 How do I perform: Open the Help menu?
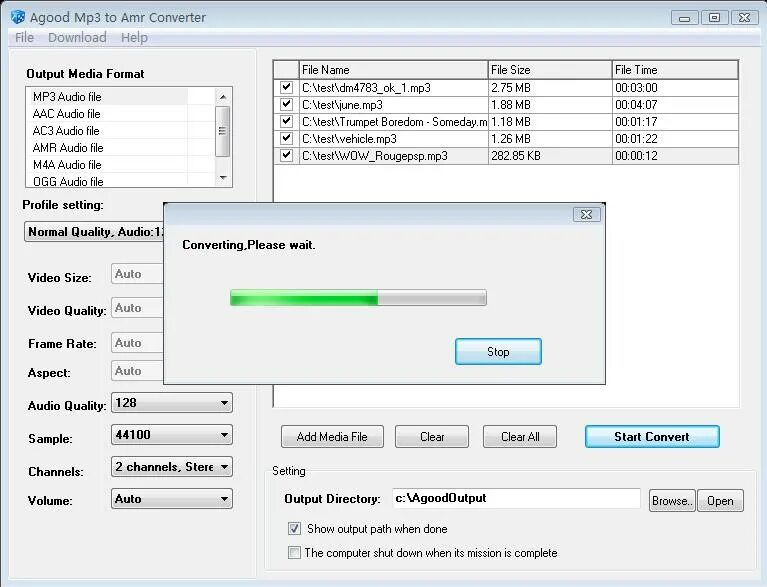[x=134, y=38]
